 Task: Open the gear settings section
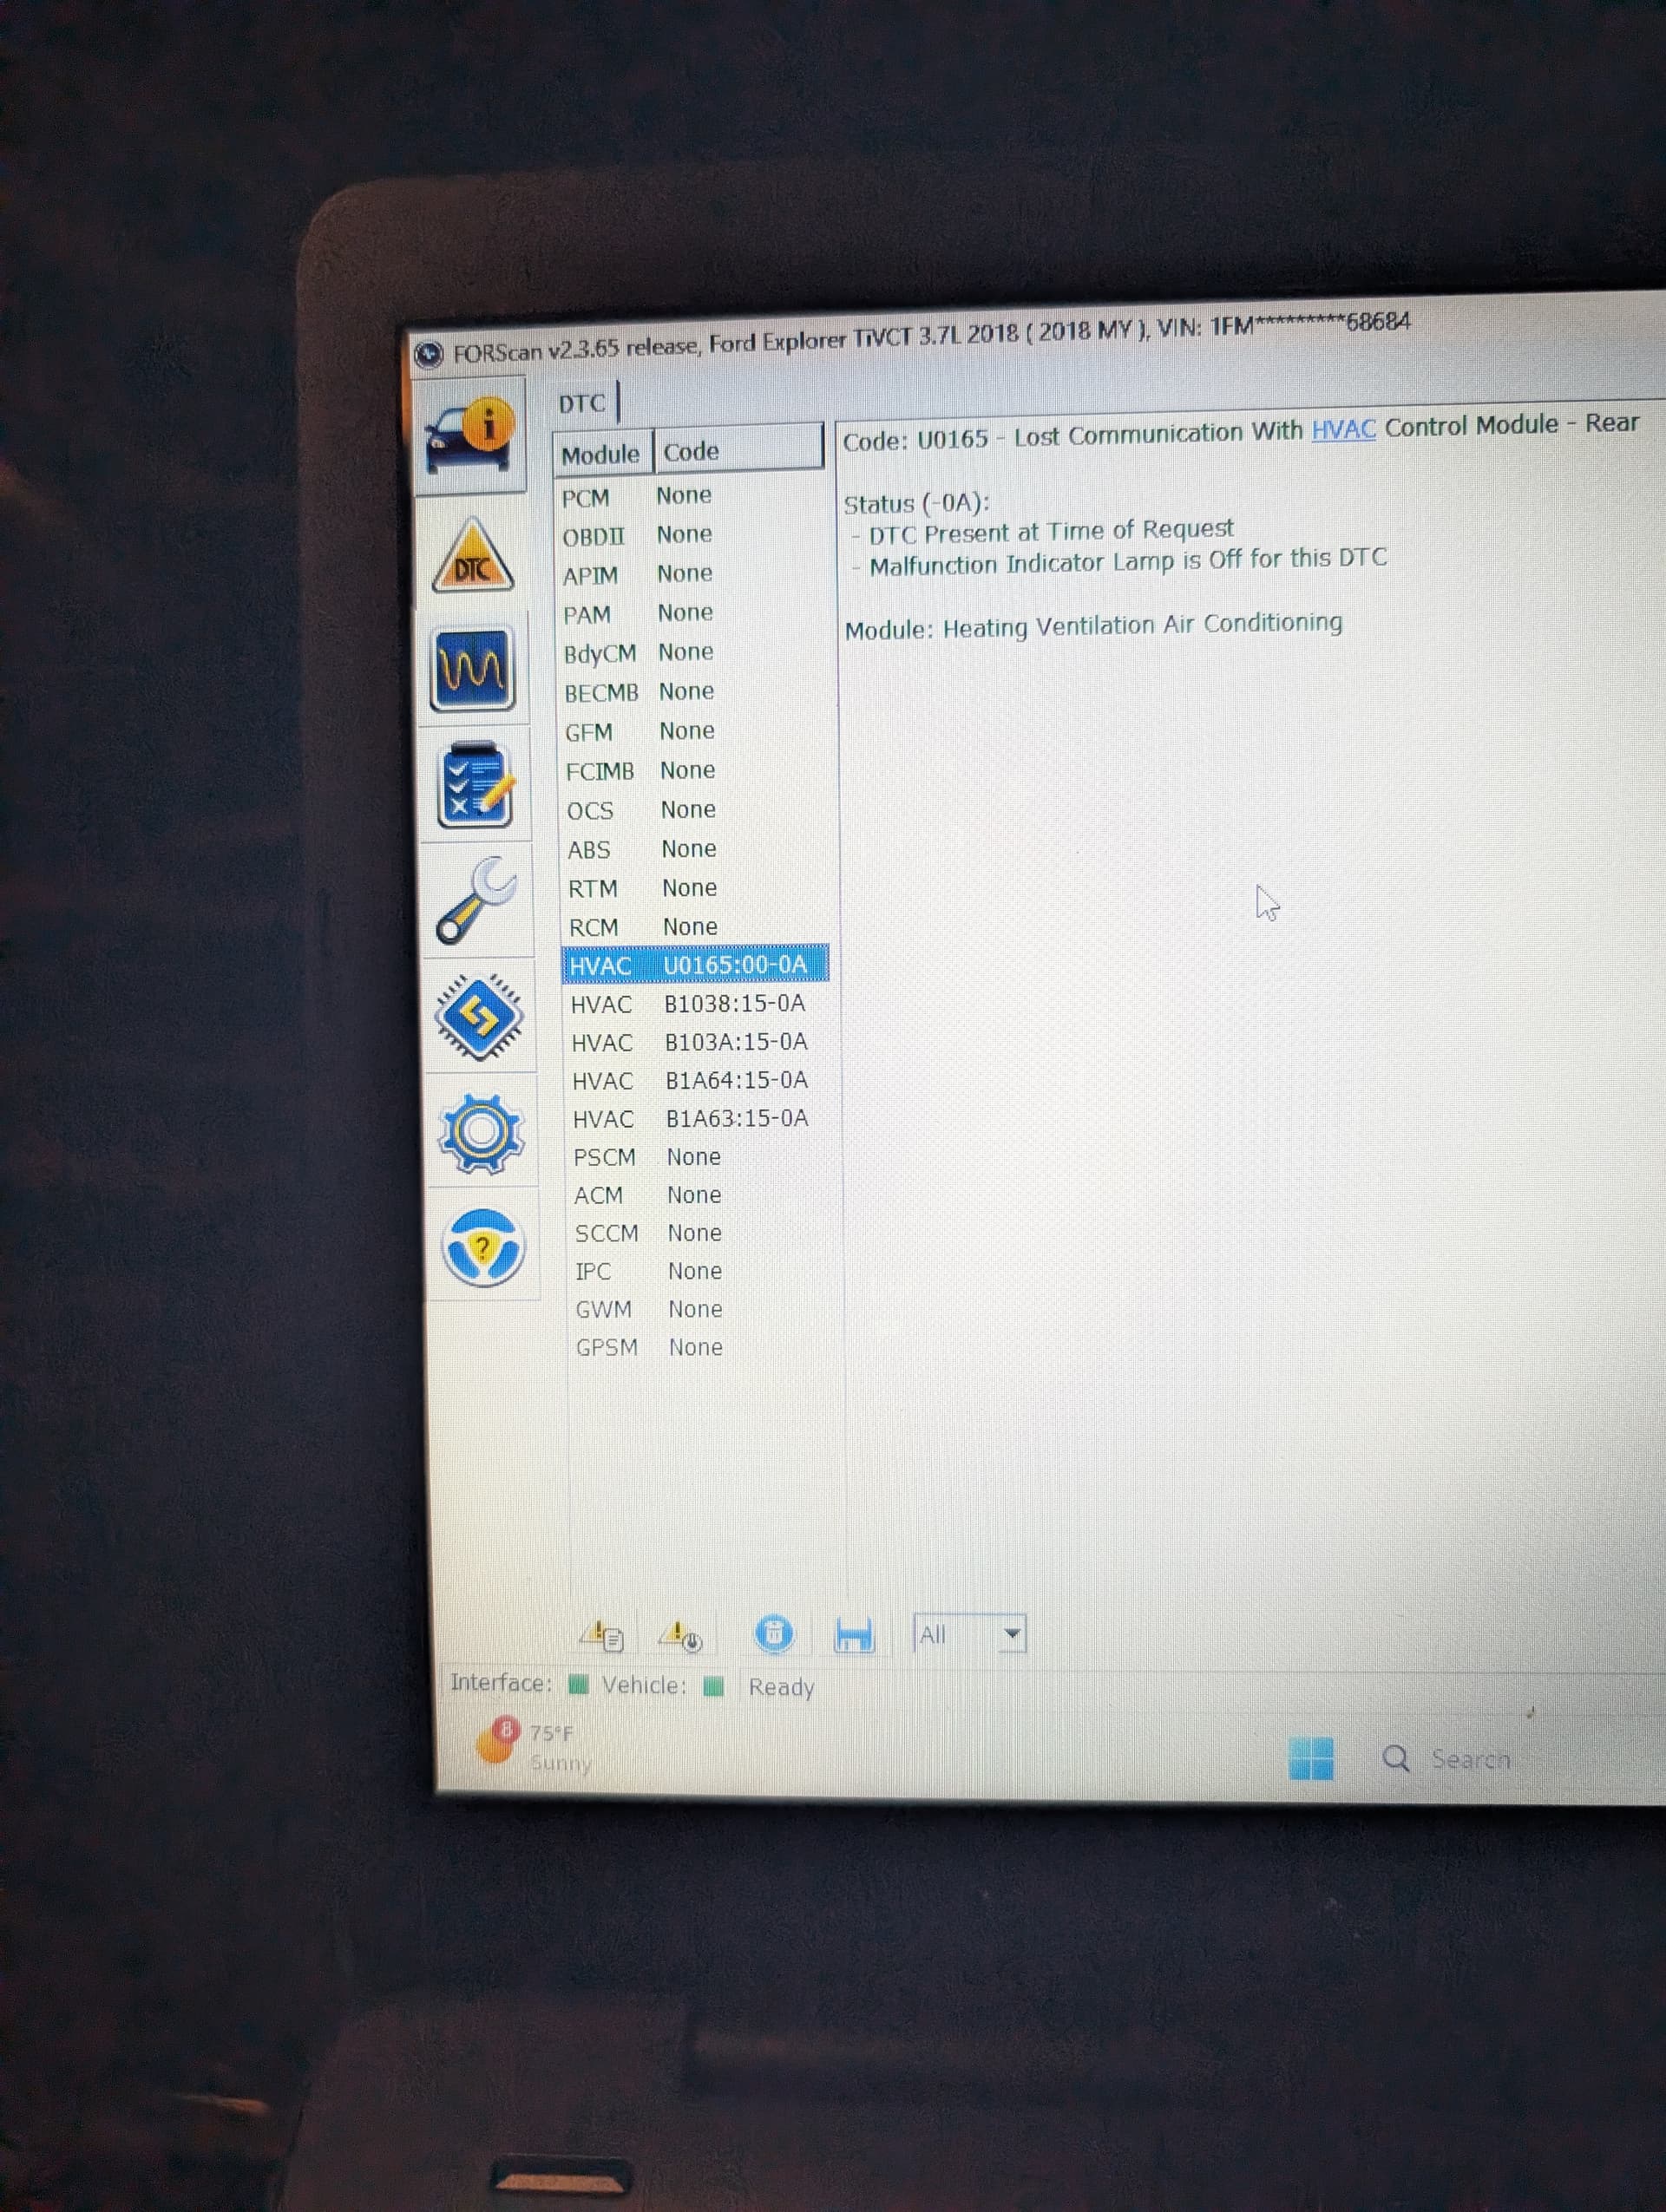(481, 1133)
